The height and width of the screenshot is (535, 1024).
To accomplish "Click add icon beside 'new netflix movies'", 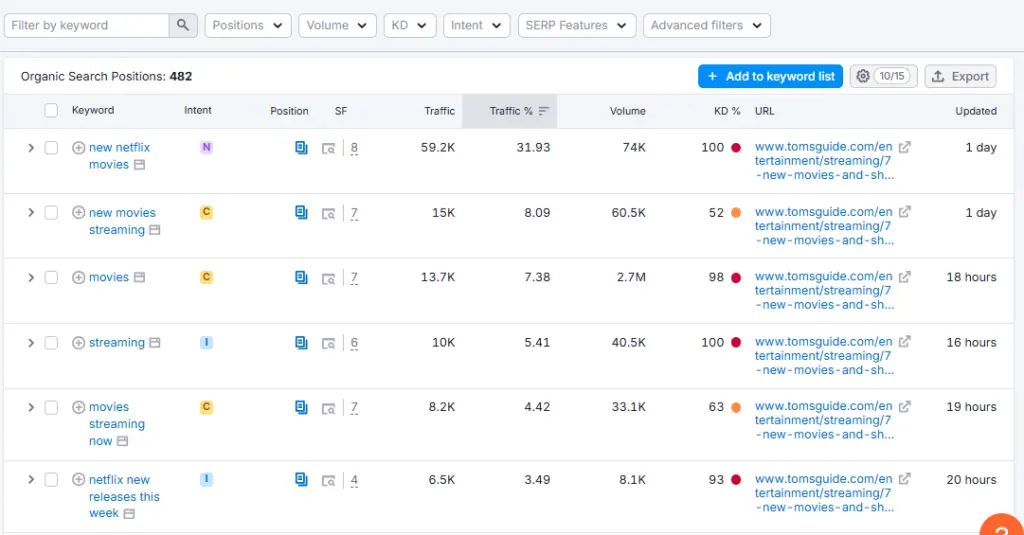I will [x=79, y=148].
